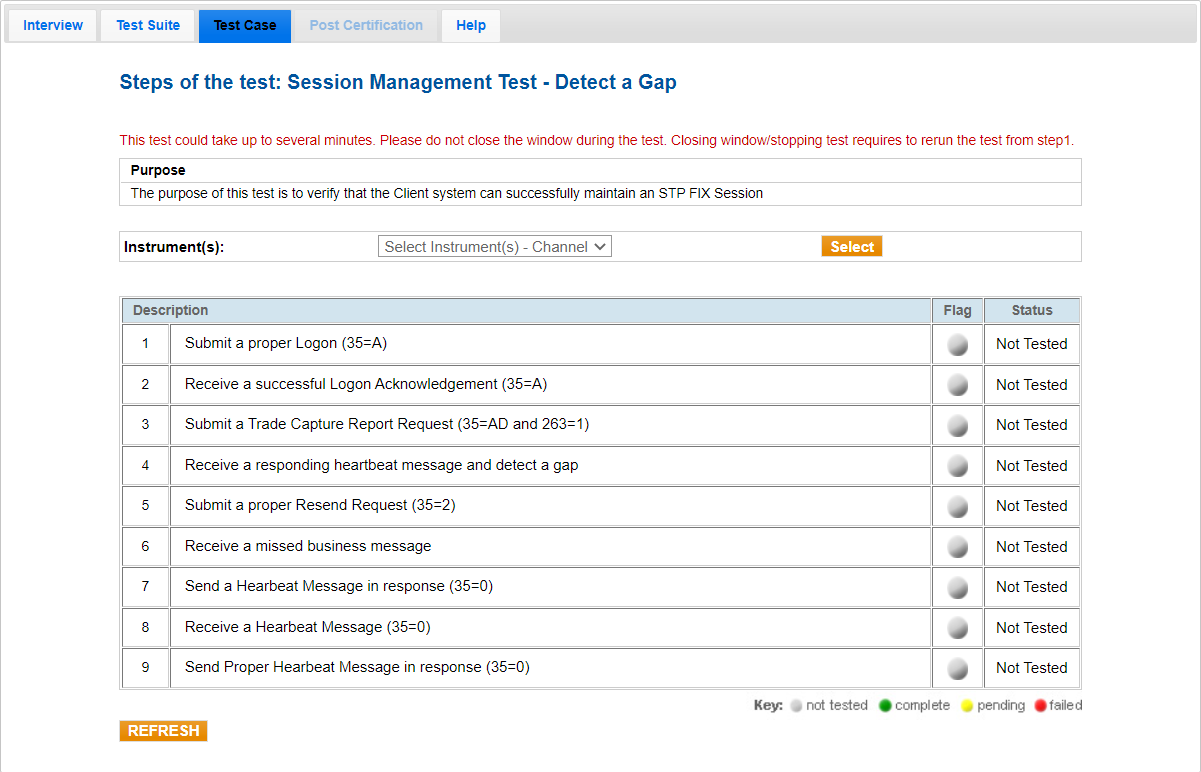Click flag icon for step 8 Receive Hearbeat
Image resolution: width=1201 pixels, height=772 pixels.
coord(957,628)
